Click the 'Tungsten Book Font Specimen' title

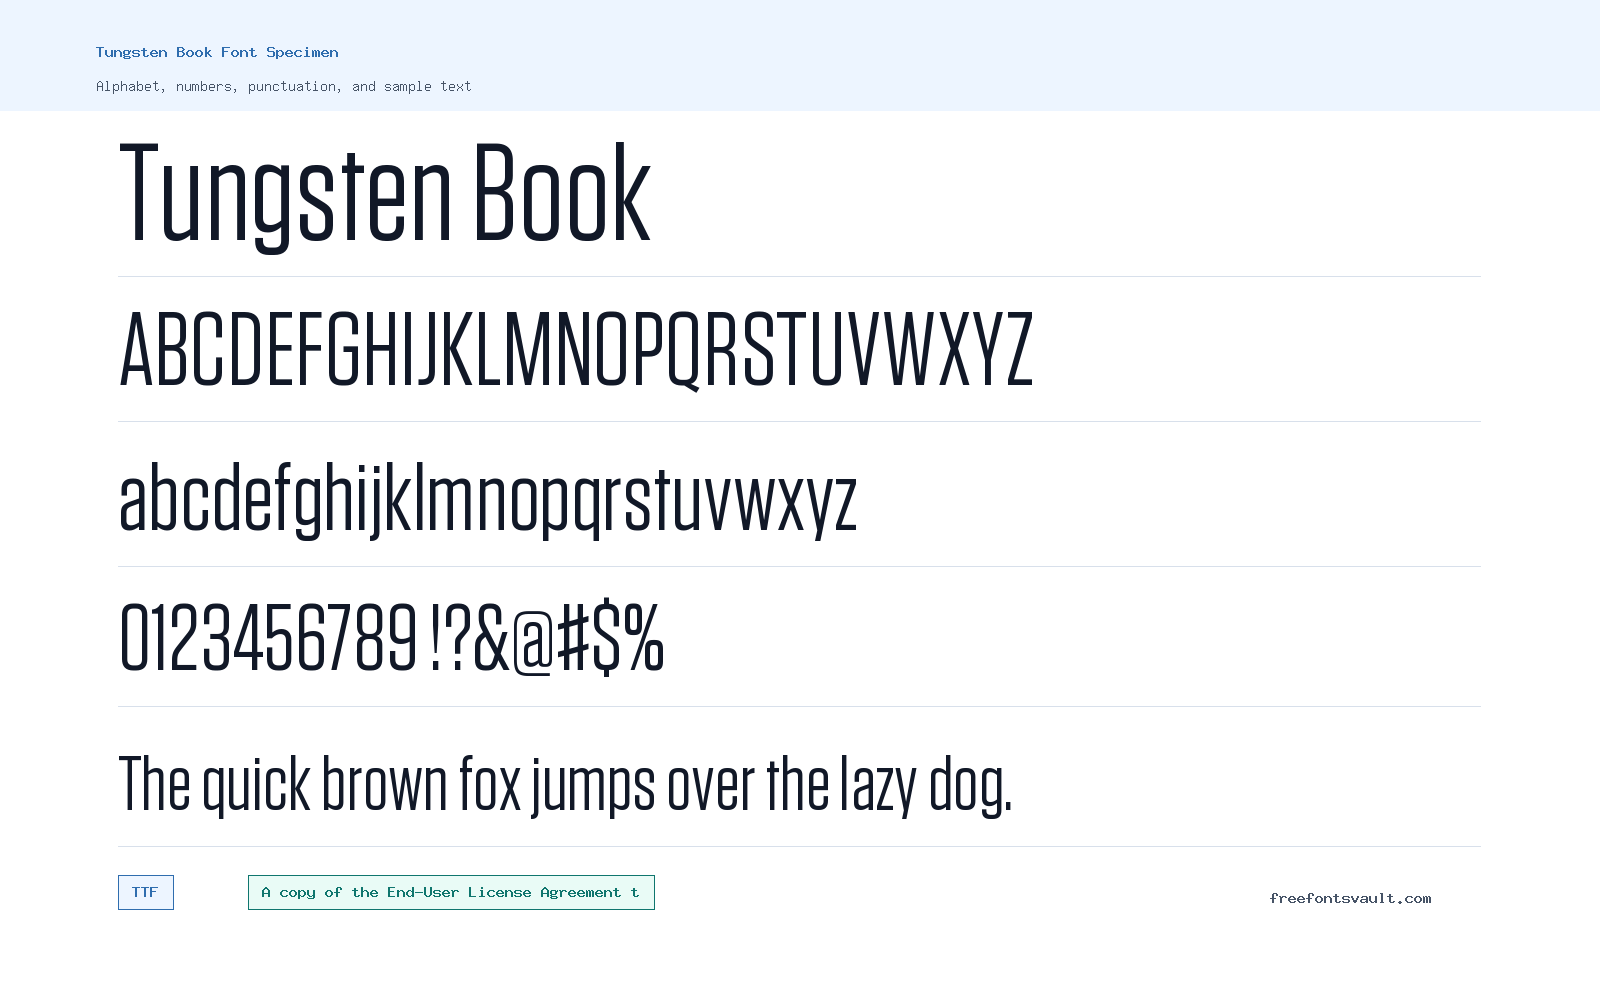[x=217, y=52]
